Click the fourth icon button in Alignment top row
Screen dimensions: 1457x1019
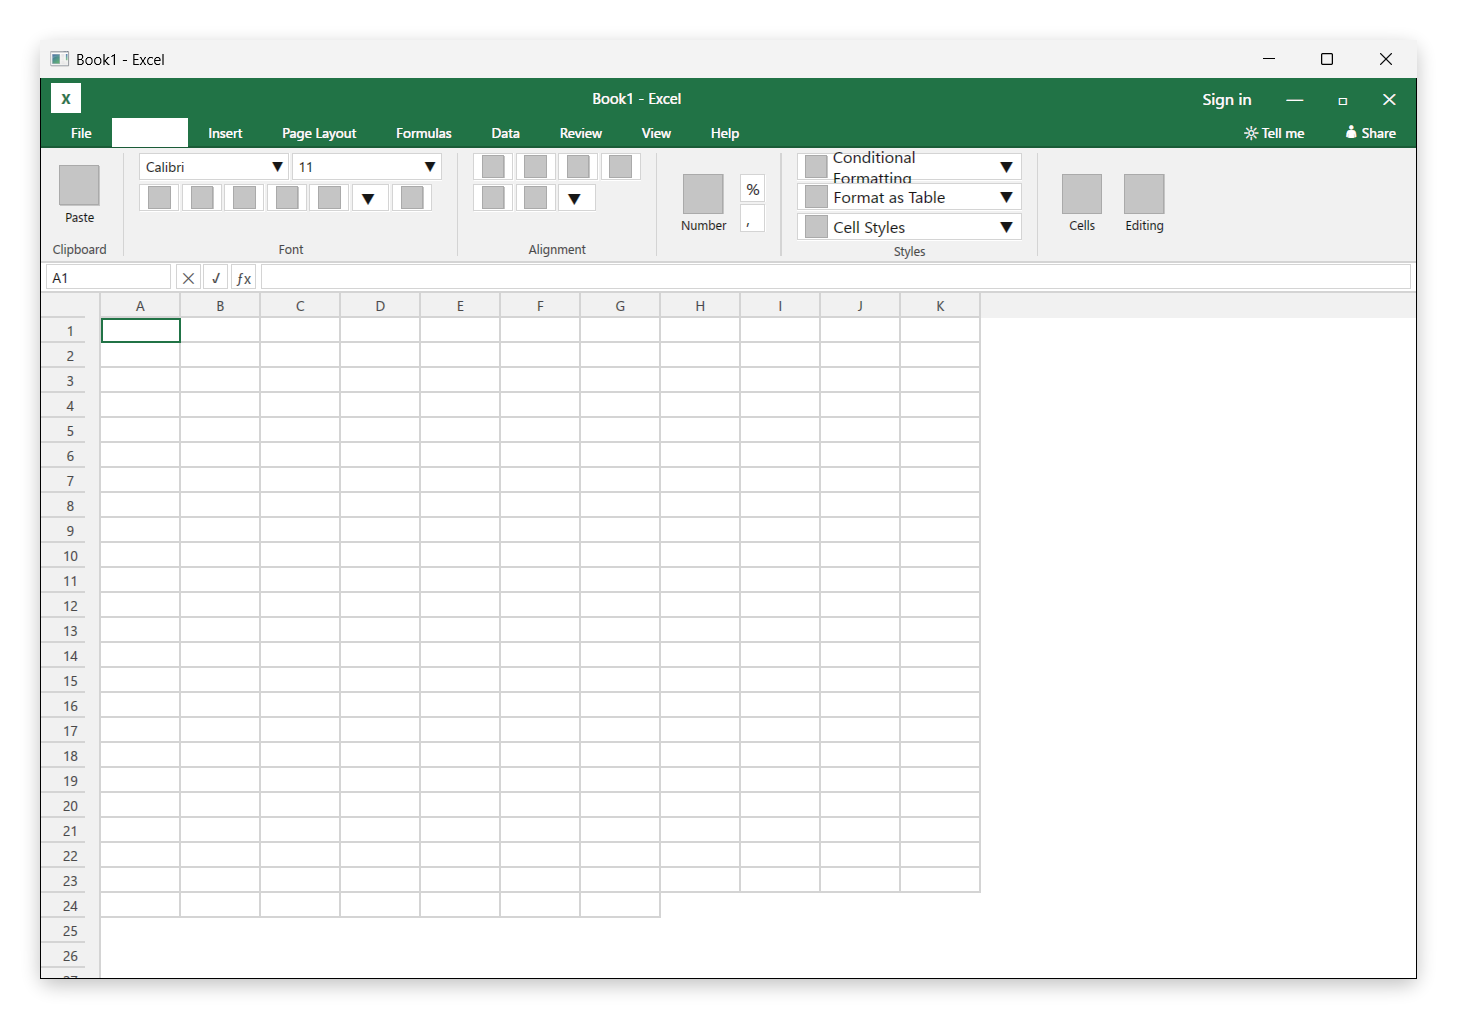coord(620,166)
